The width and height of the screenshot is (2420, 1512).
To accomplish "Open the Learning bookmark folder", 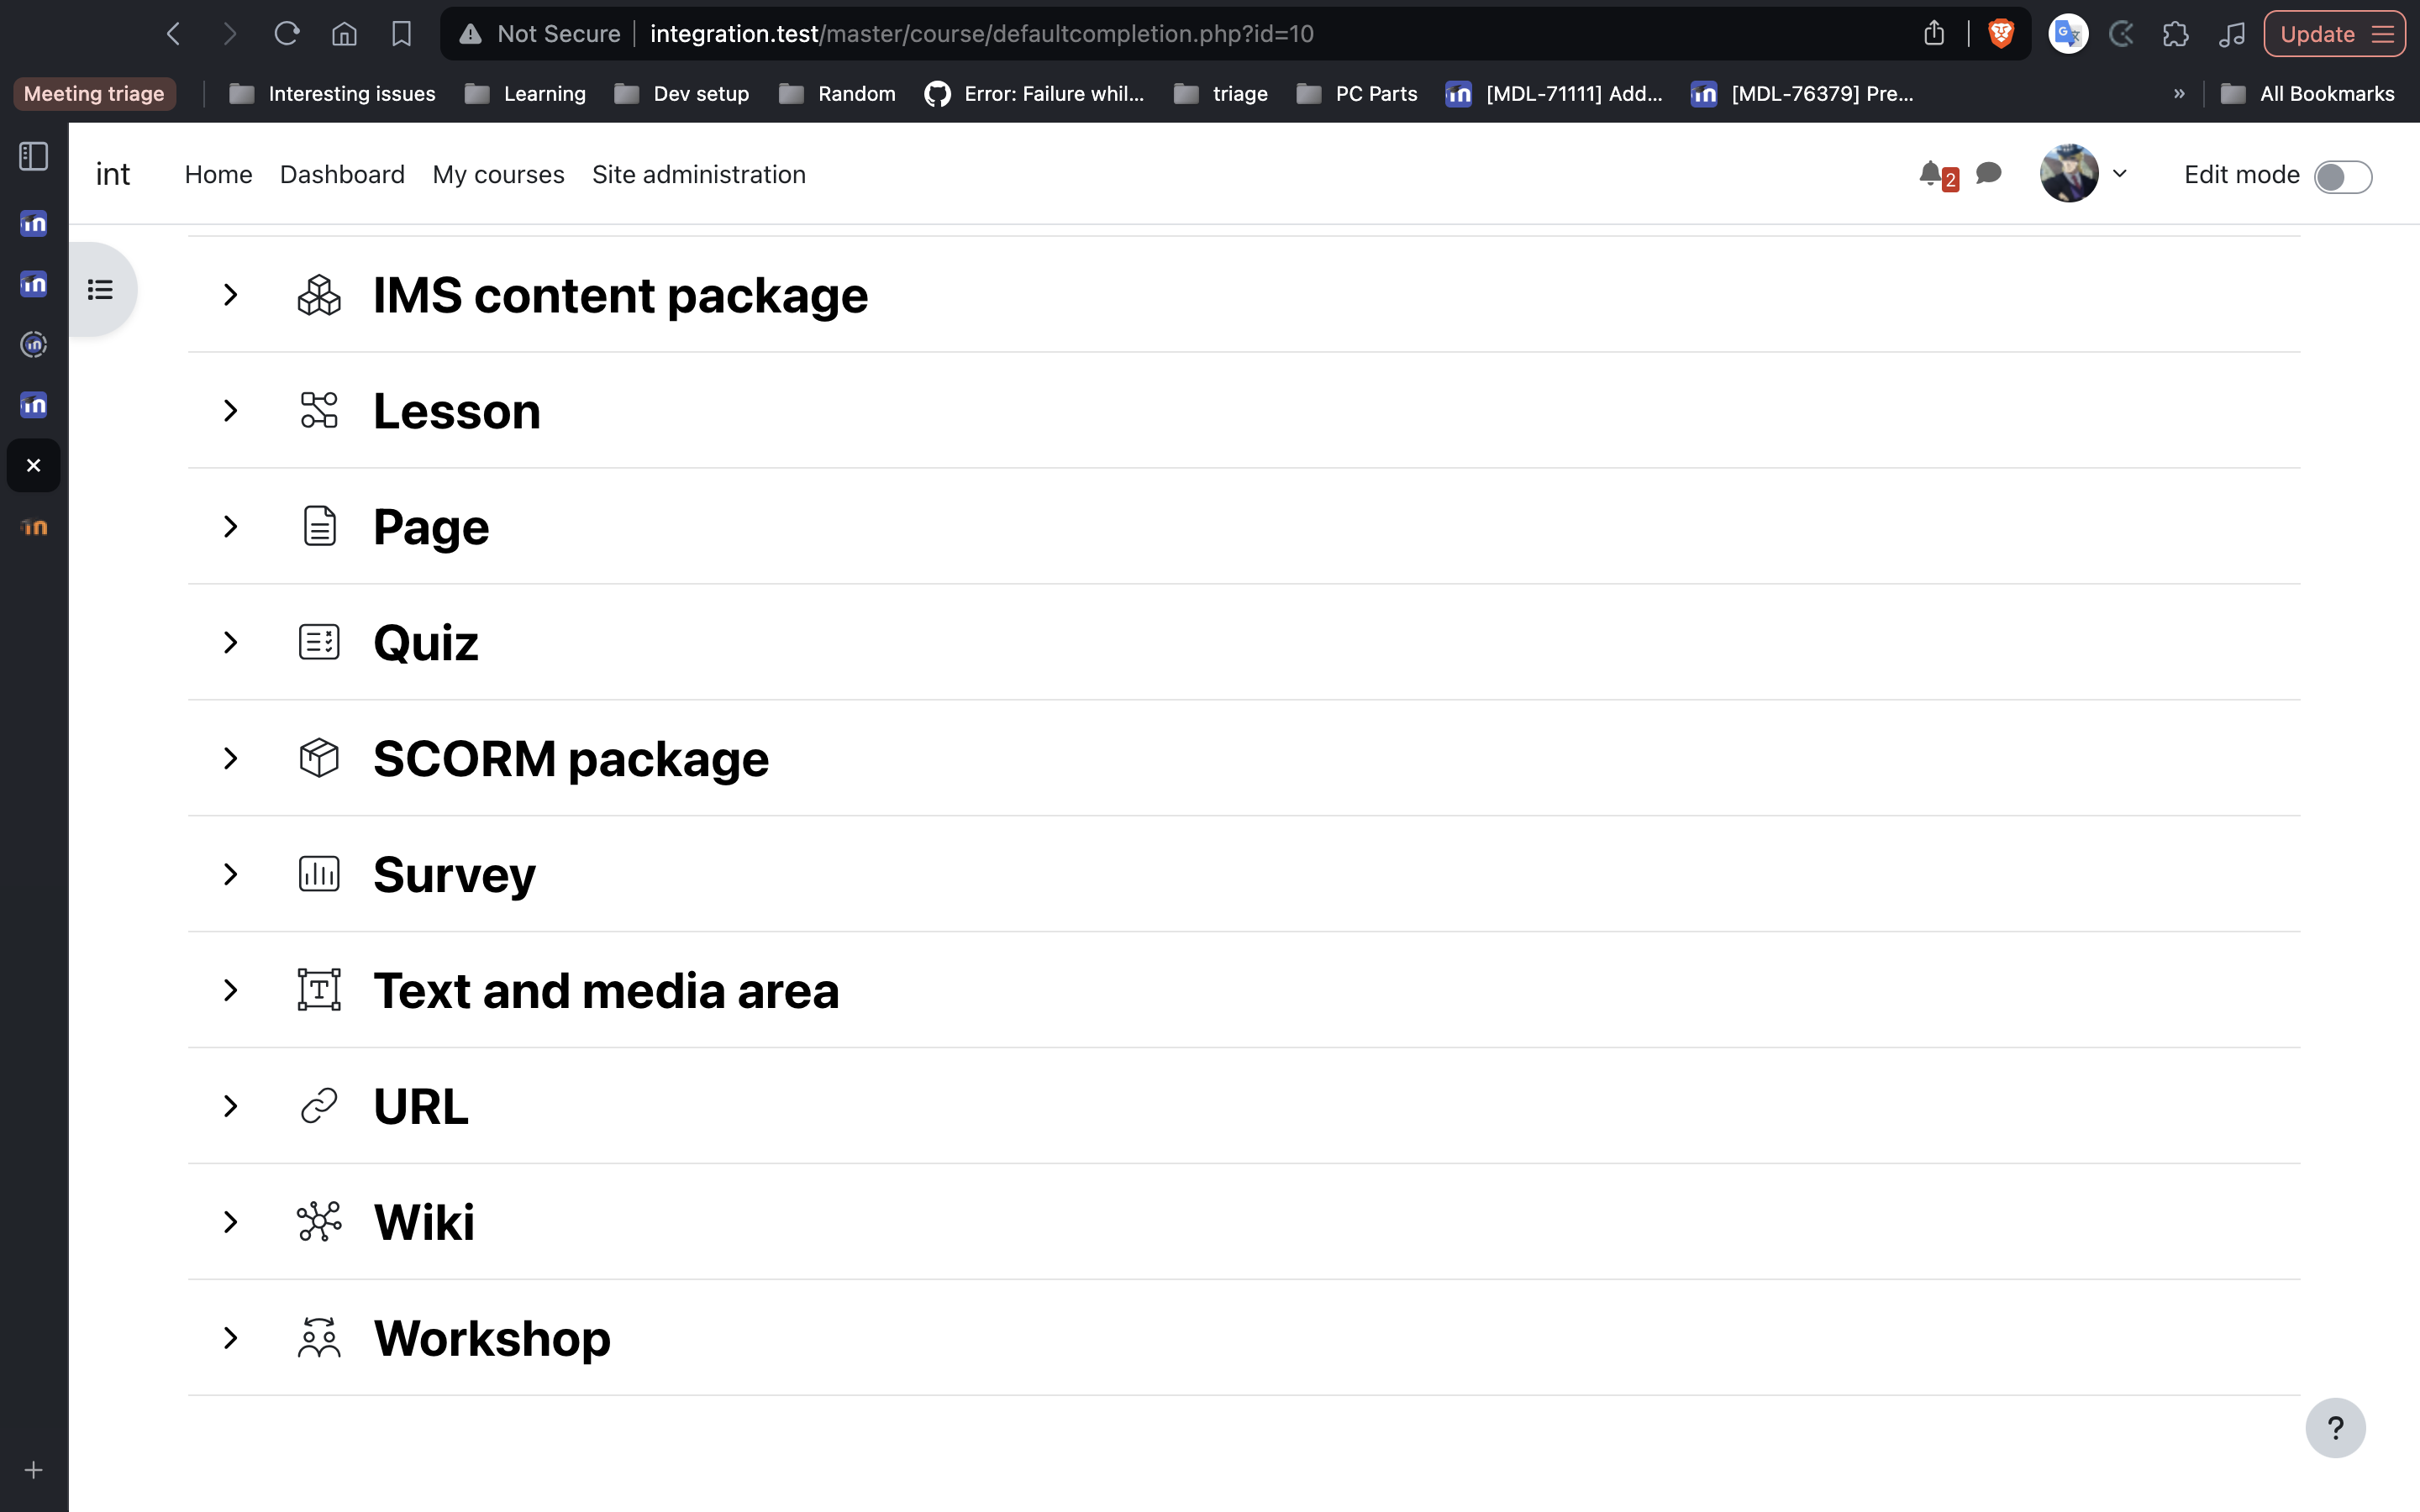I will pos(526,94).
